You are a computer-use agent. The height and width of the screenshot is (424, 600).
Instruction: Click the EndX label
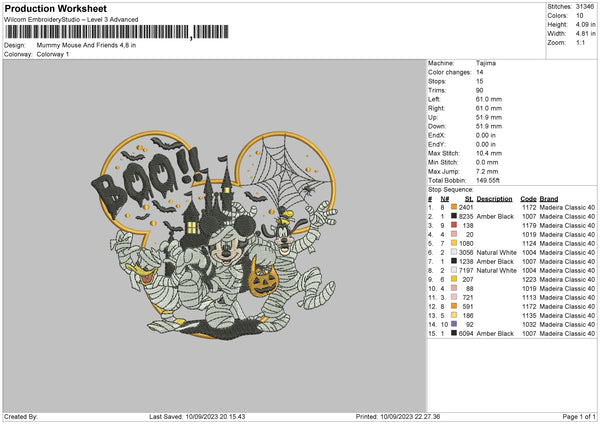(437, 135)
